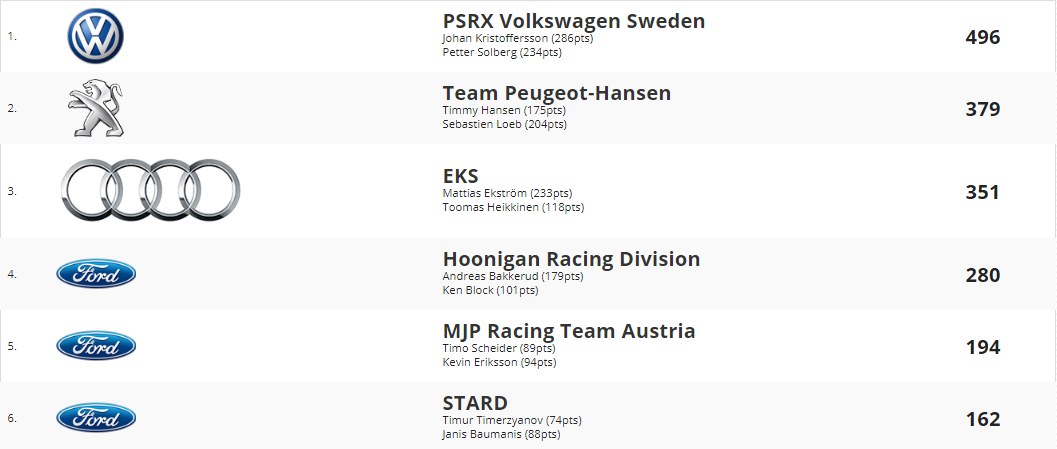This screenshot has width=1057, height=449.
Task: Click the 162 points total
Action: (982, 418)
